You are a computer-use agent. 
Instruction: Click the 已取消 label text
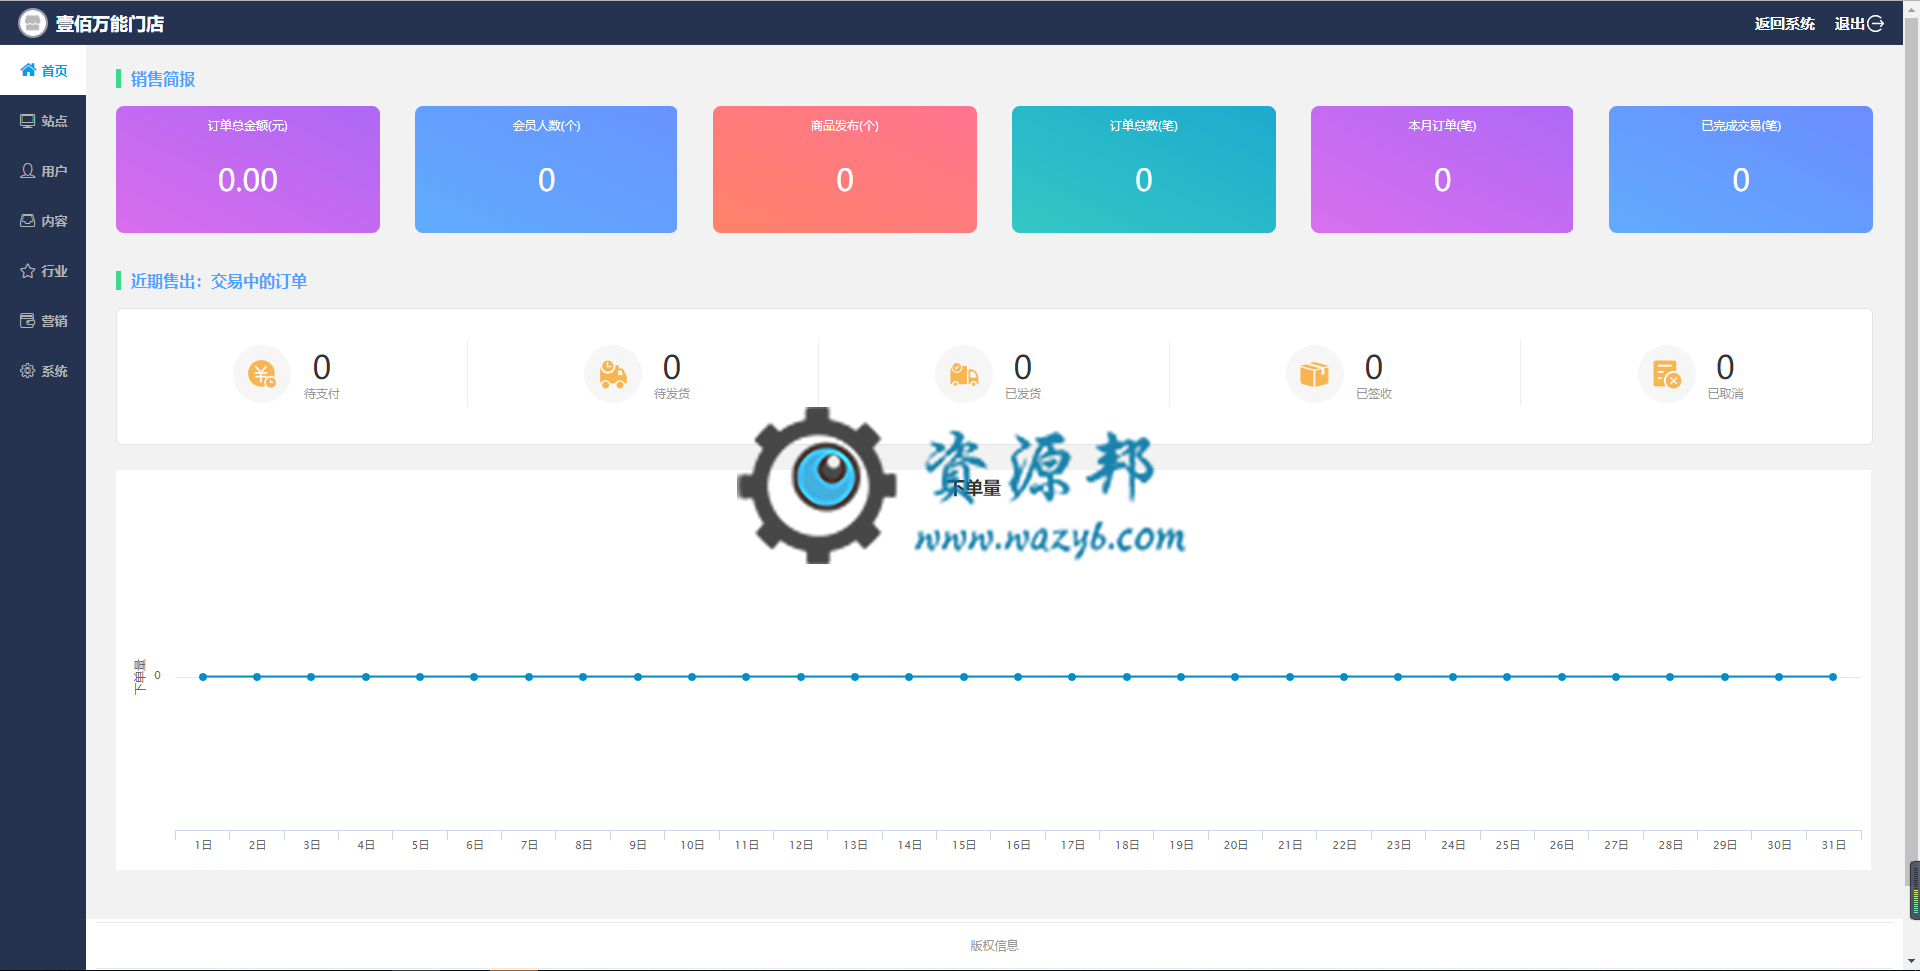(x=1725, y=394)
